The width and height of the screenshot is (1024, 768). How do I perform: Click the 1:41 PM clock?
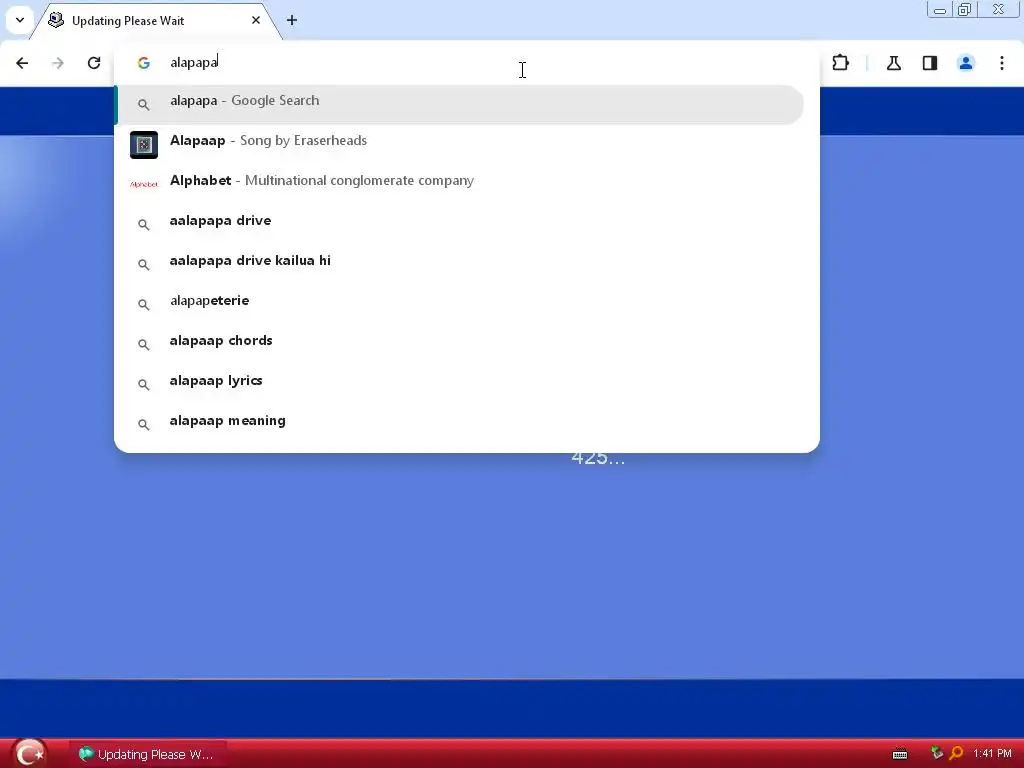click(992, 754)
